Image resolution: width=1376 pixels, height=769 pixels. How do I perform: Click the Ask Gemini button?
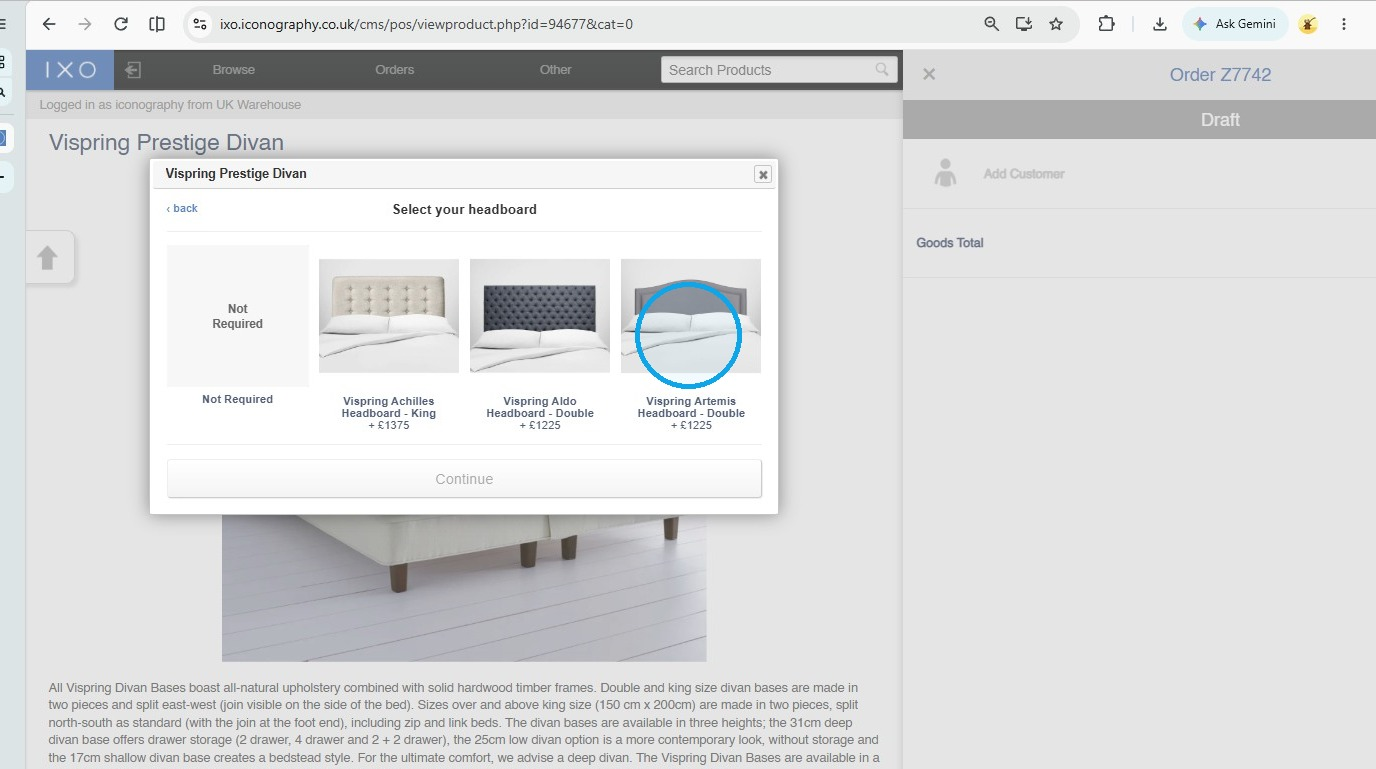tap(1235, 24)
